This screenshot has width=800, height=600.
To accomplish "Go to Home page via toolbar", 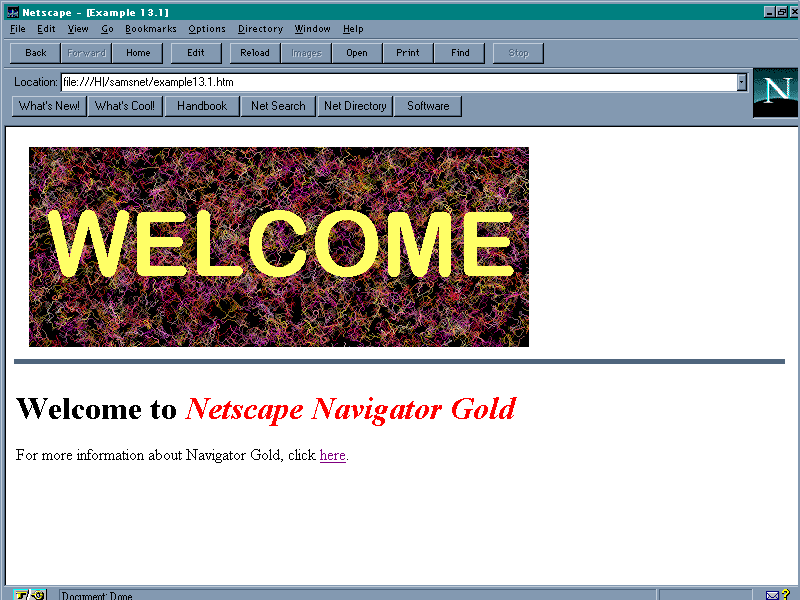I will 138,53.
